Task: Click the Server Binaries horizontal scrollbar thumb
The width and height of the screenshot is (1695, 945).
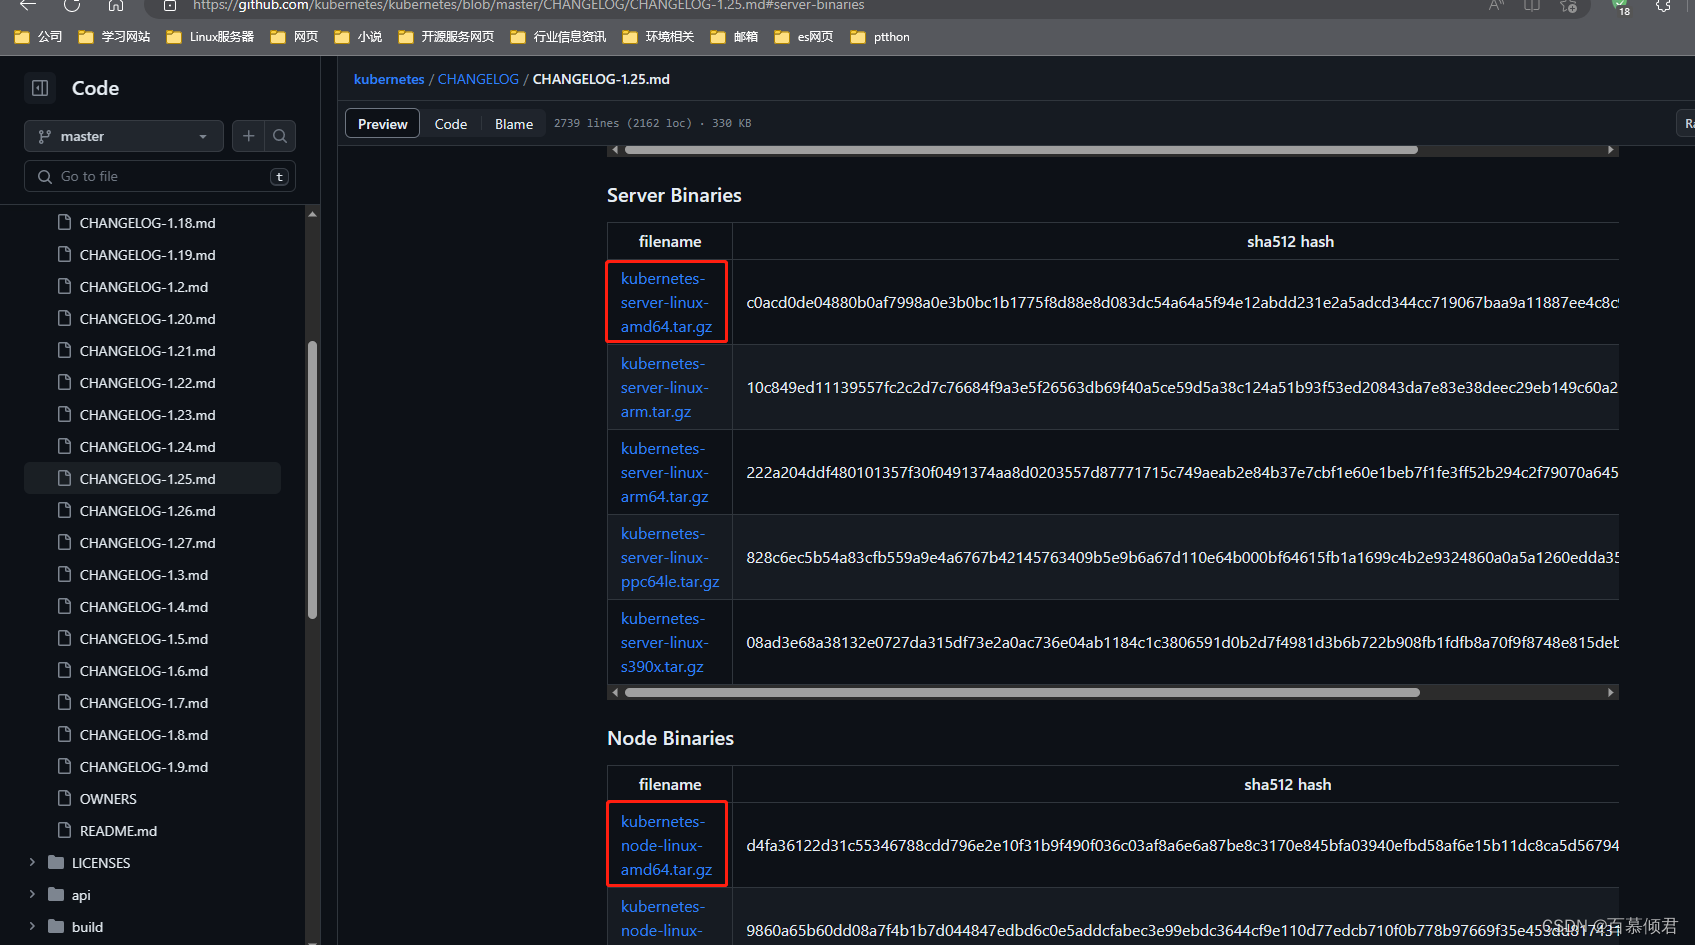Action: pos(1021,692)
